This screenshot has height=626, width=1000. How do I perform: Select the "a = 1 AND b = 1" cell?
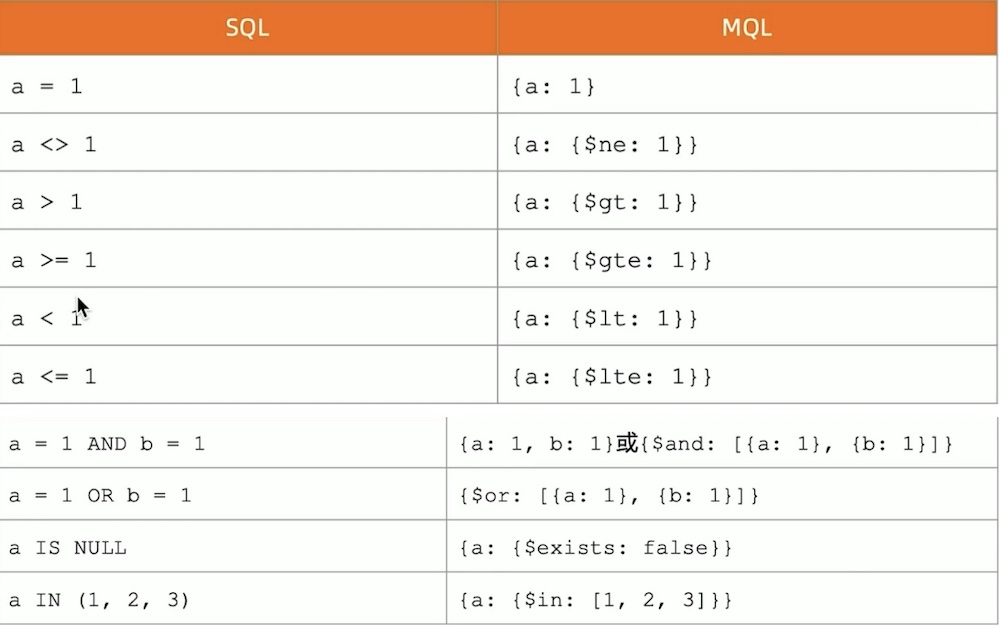(107, 443)
